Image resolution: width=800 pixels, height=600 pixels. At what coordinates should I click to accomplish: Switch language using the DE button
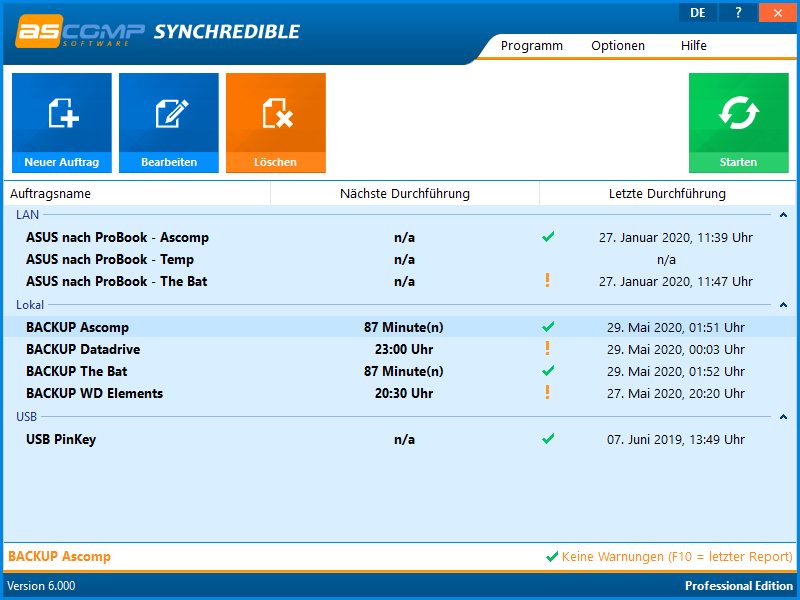tap(697, 13)
